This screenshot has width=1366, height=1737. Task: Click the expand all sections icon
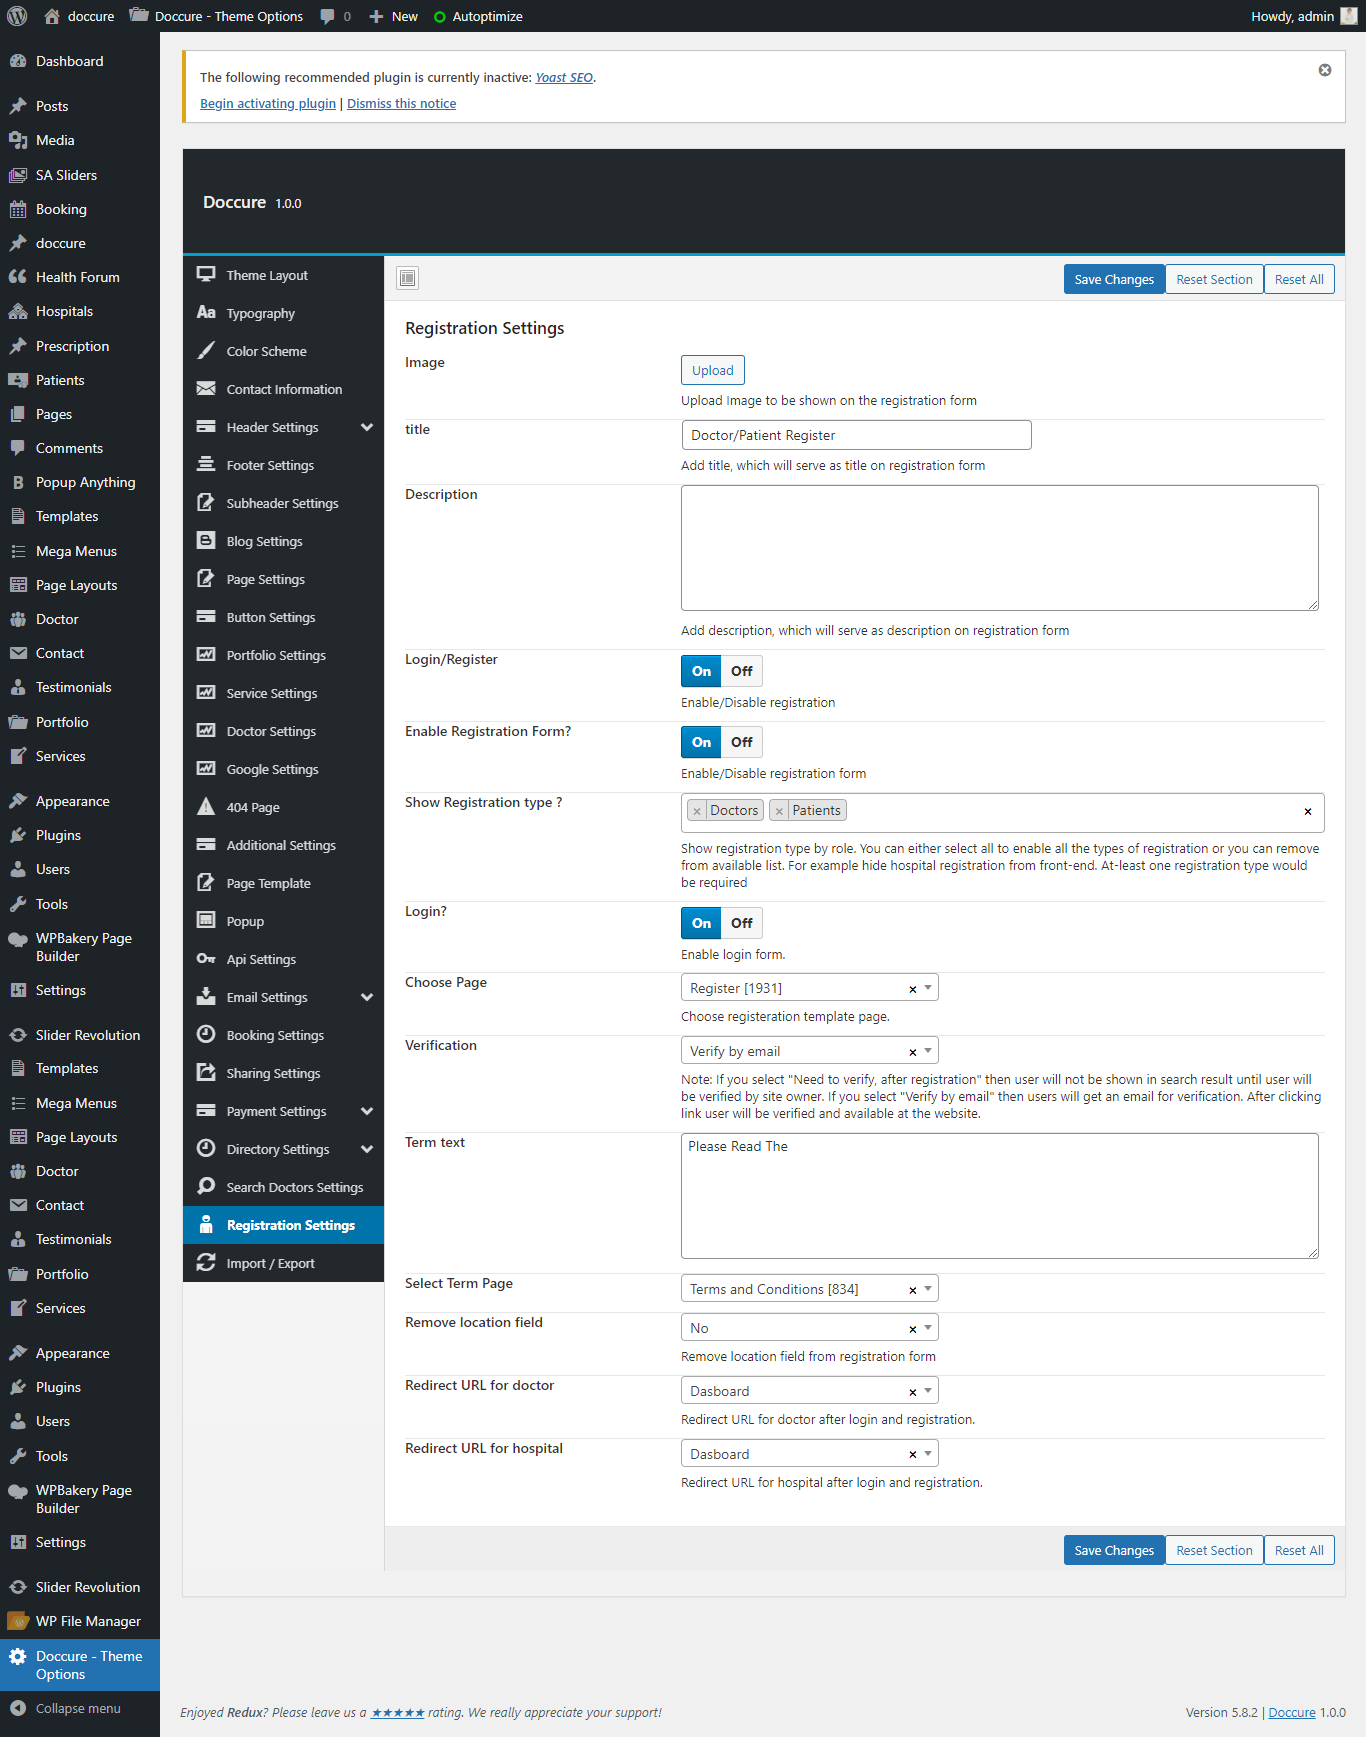pyautogui.click(x=407, y=279)
